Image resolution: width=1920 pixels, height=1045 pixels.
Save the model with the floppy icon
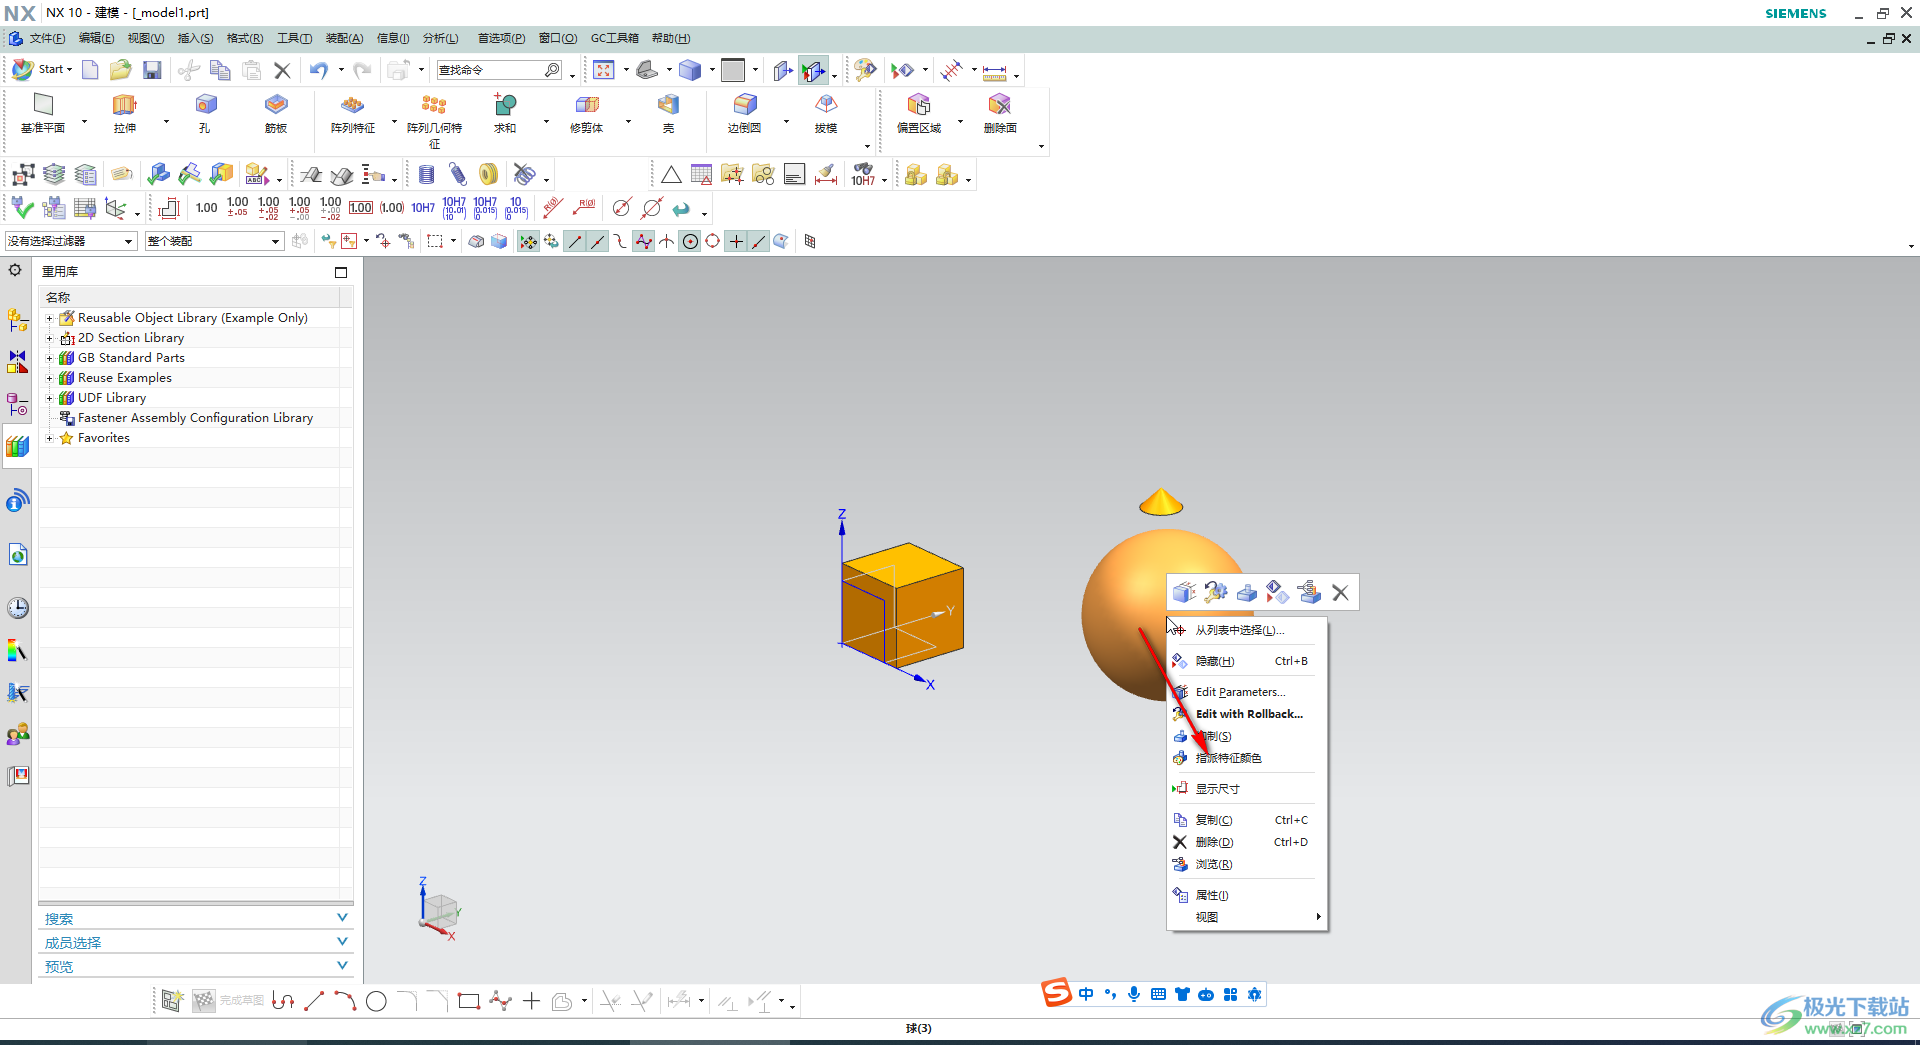pos(152,70)
